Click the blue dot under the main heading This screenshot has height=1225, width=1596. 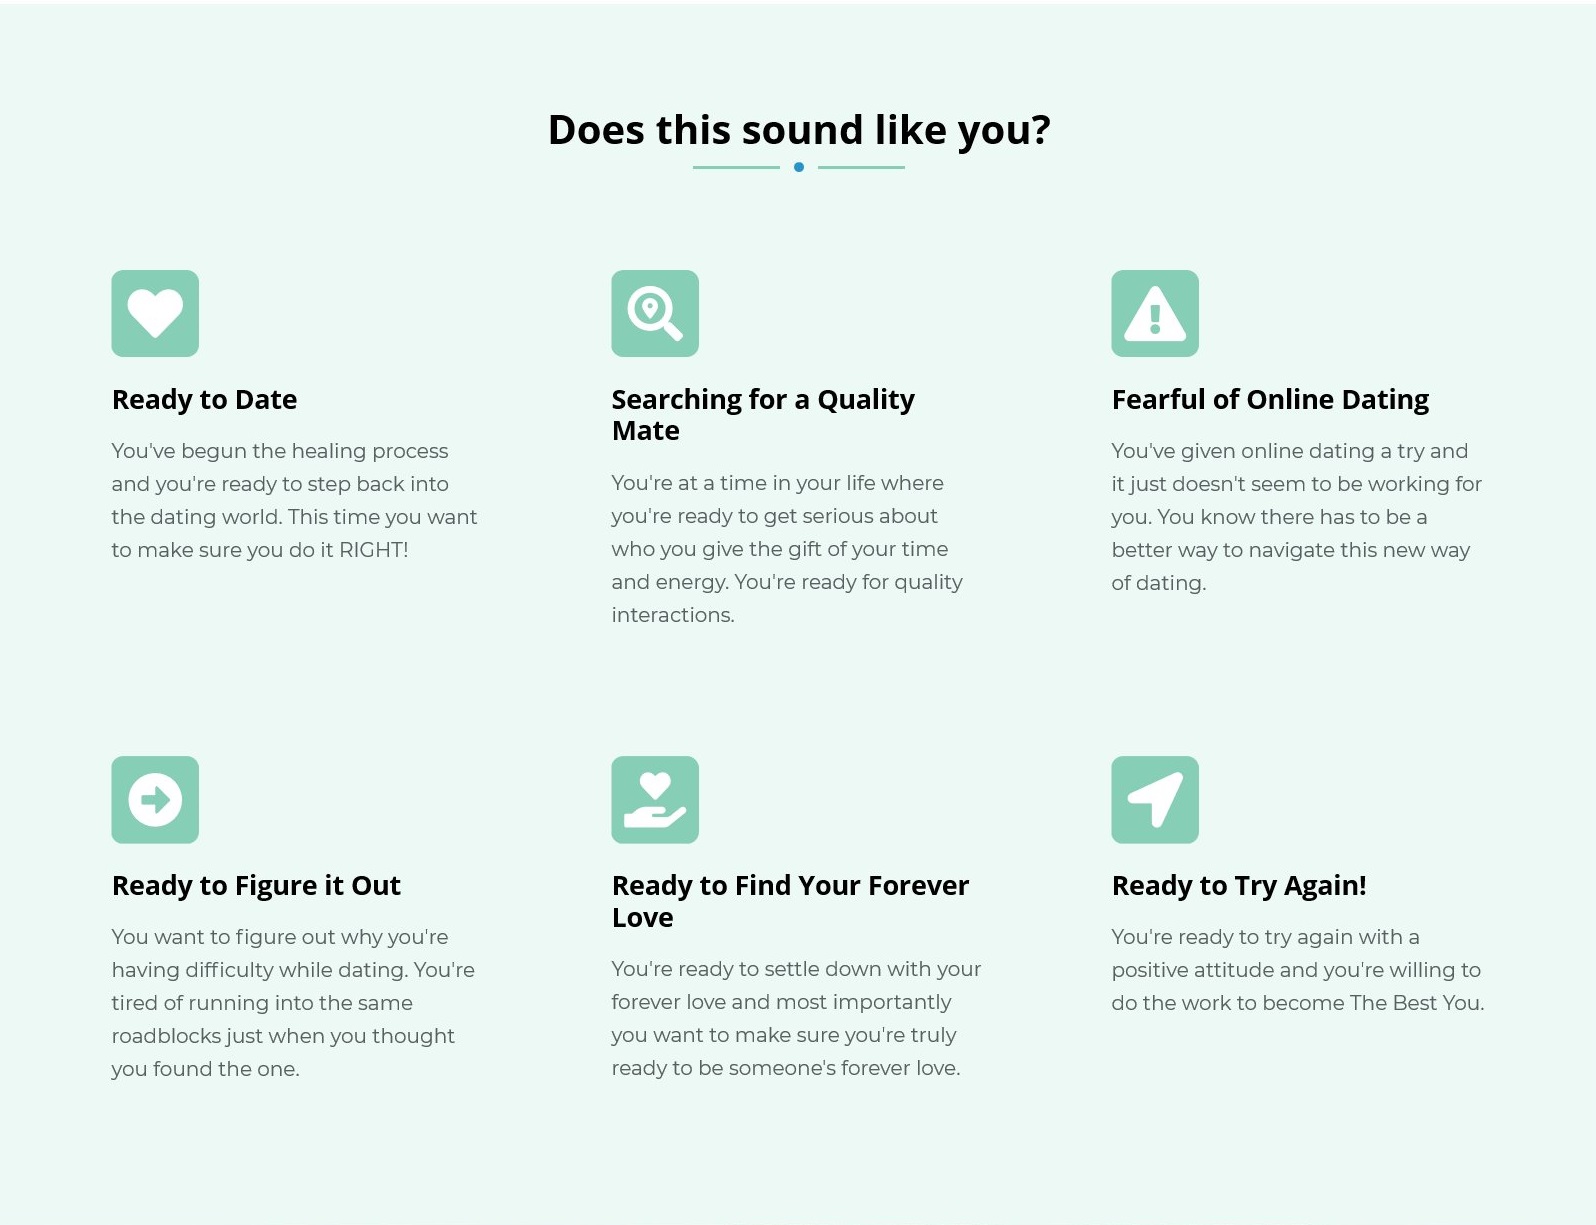pyautogui.click(x=799, y=167)
